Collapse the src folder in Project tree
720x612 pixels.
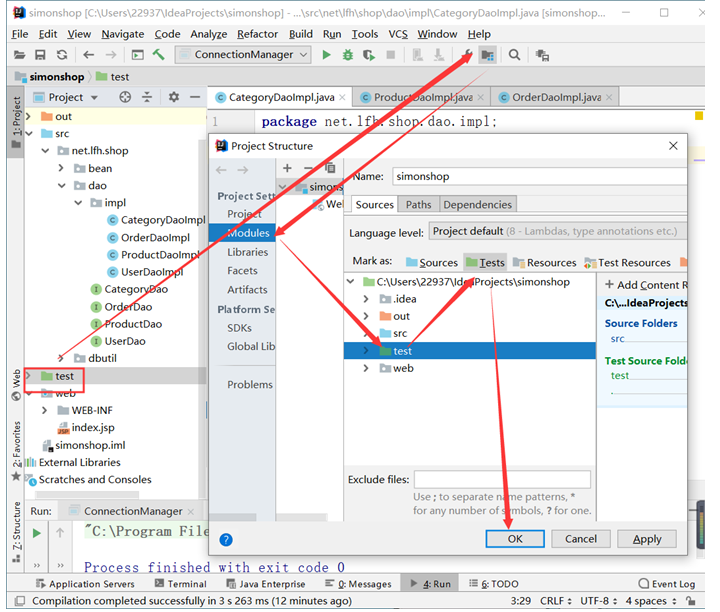pos(29,134)
